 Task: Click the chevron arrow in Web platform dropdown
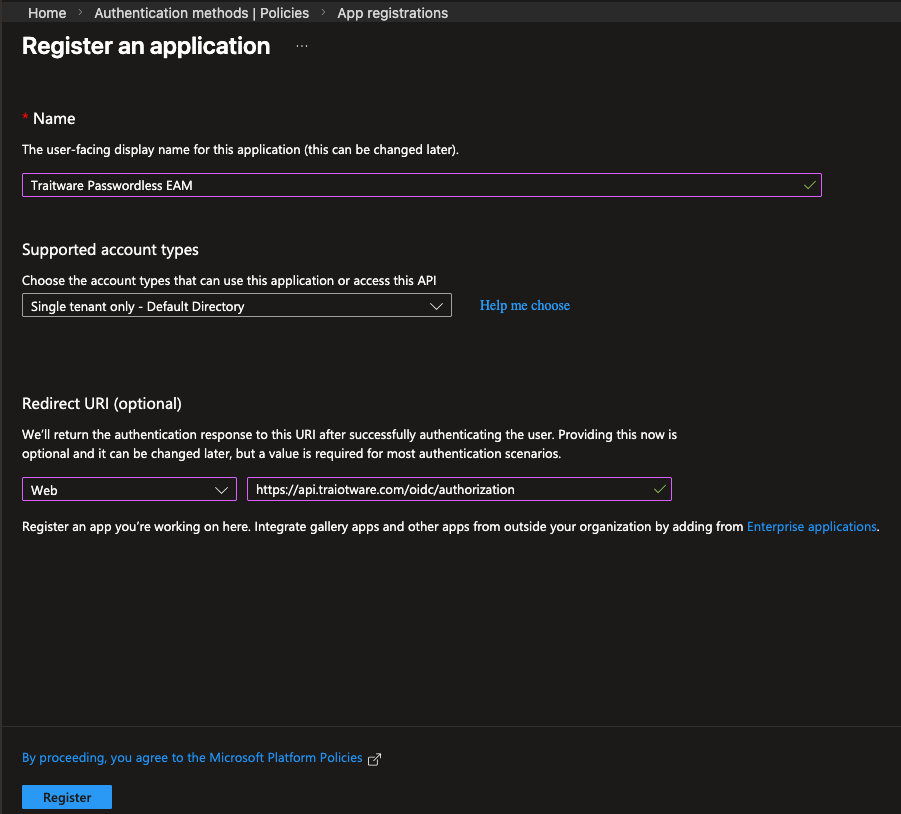[222, 489]
